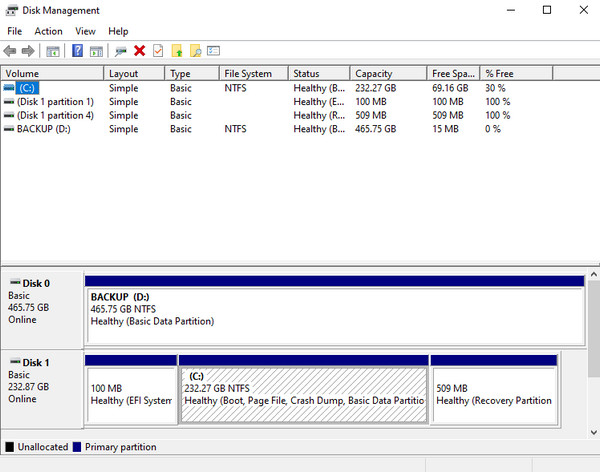This screenshot has width=600, height=472.
Task: Sort by the Layout column header
Action: [134, 73]
